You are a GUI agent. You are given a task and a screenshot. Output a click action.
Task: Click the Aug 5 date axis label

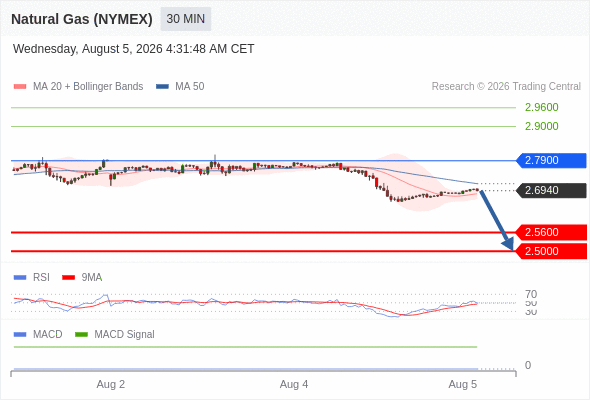pyautogui.click(x=462, y=384)
